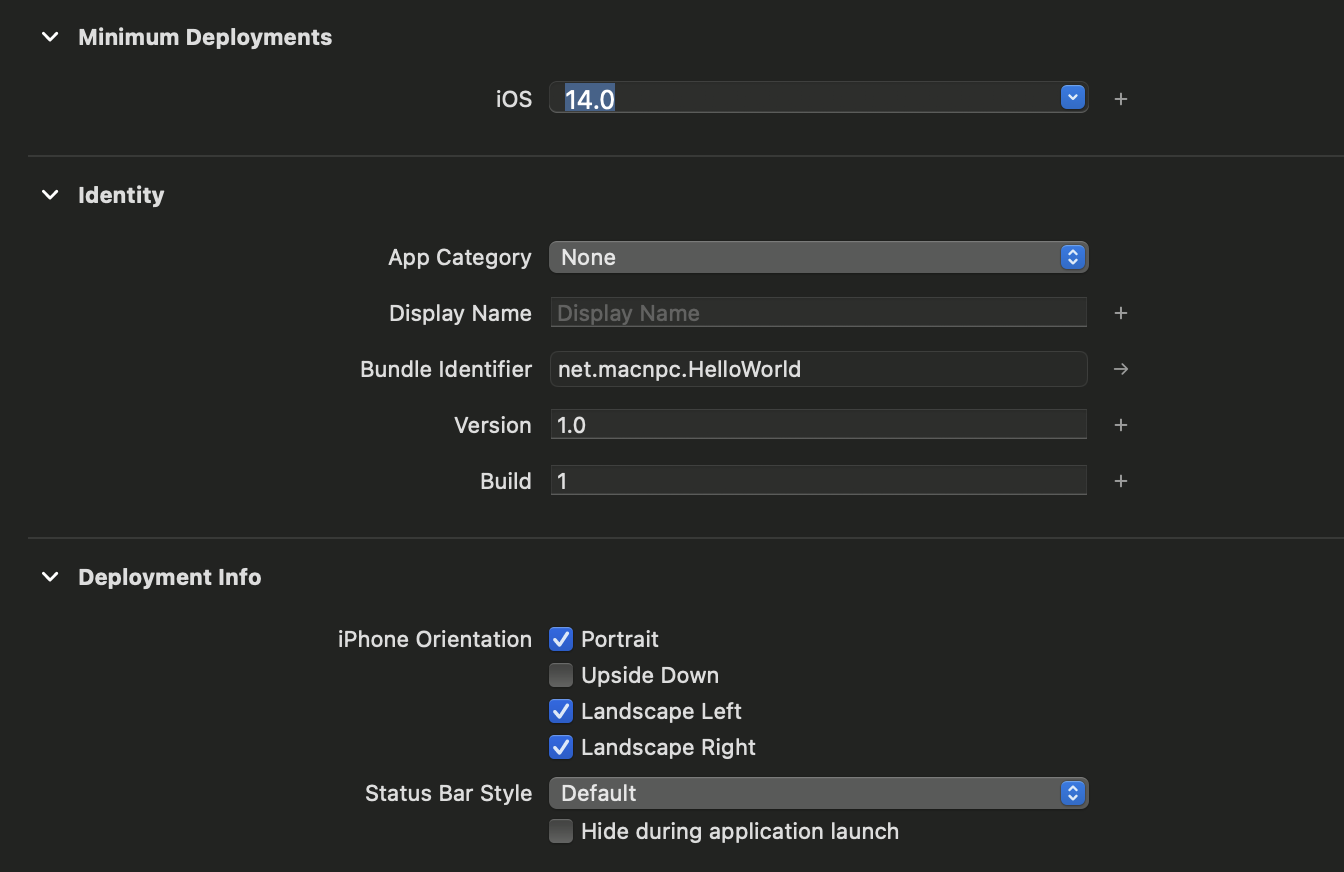Click the plus icon next to Version
Viewport: 1344px width, 872px height.
[x=1121, y=425]
